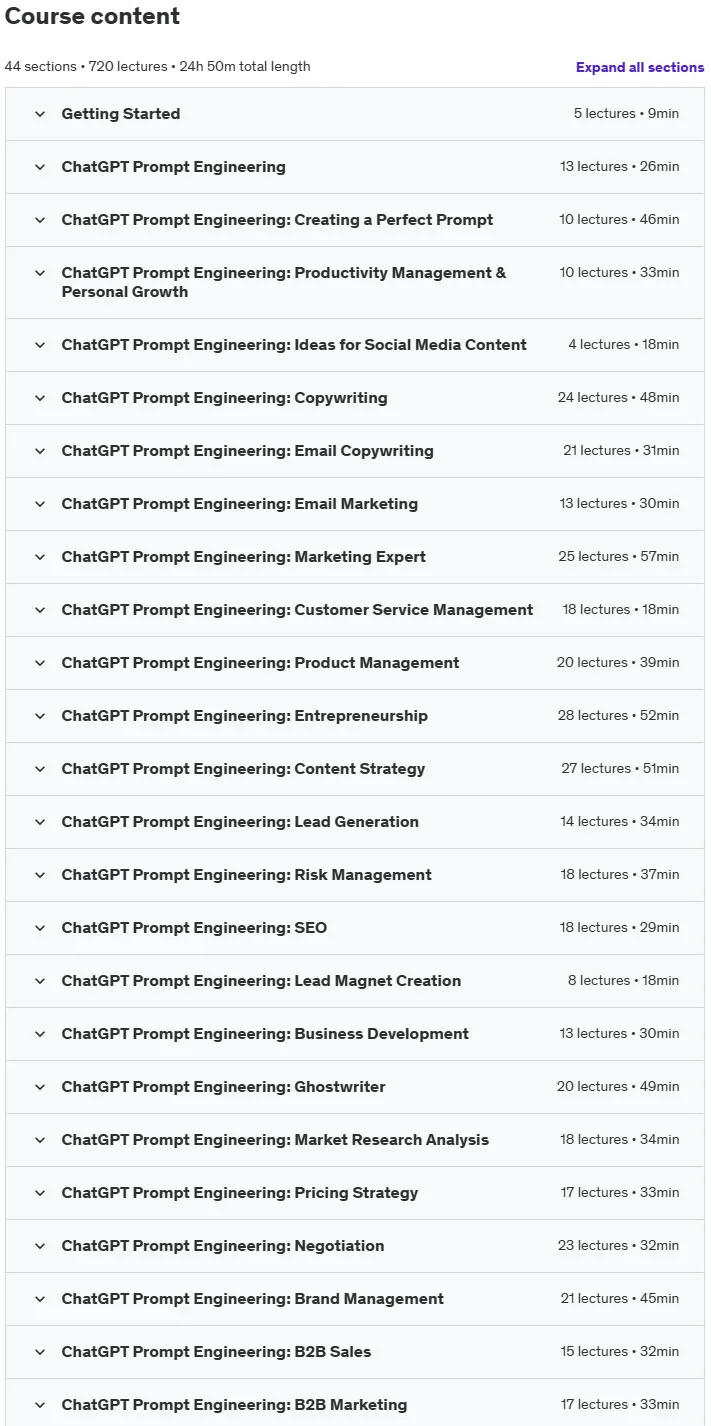Expand the Email Marketing chevron icon
The image size is (711, 1426).
tap(40, 504)
